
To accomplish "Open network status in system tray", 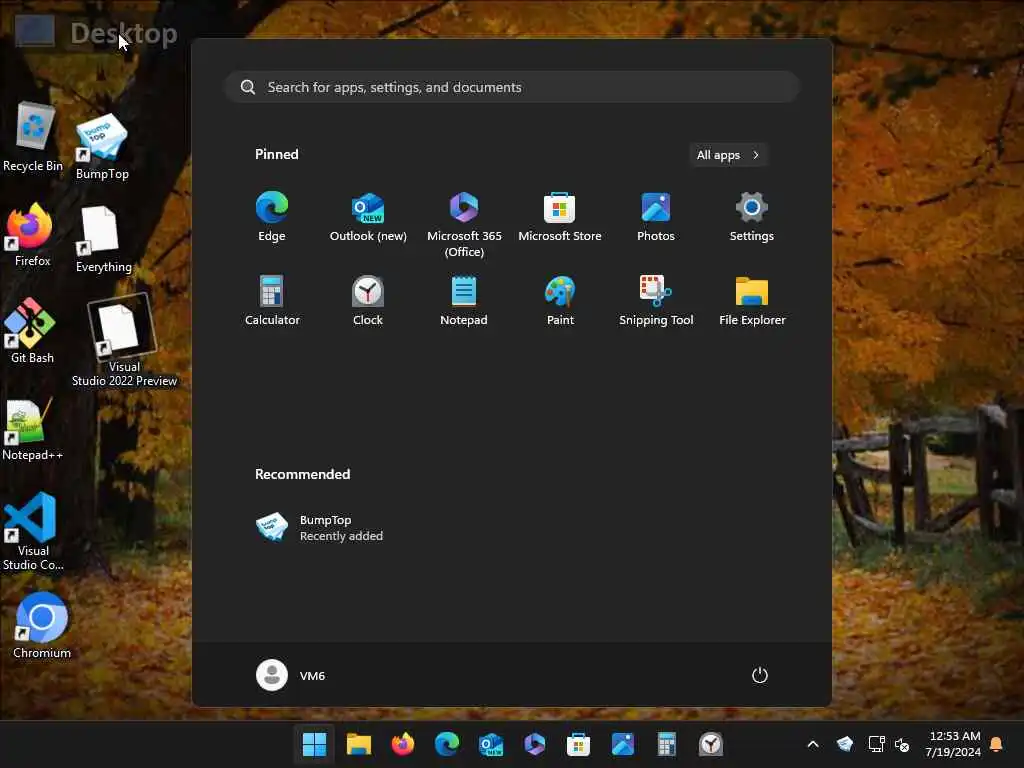I will click(x=876, y=744).
